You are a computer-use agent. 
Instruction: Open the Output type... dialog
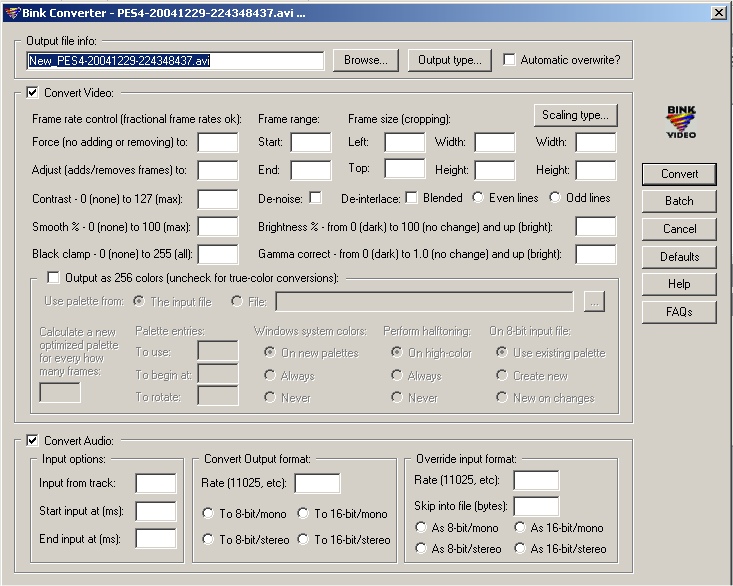pos(449,60)
